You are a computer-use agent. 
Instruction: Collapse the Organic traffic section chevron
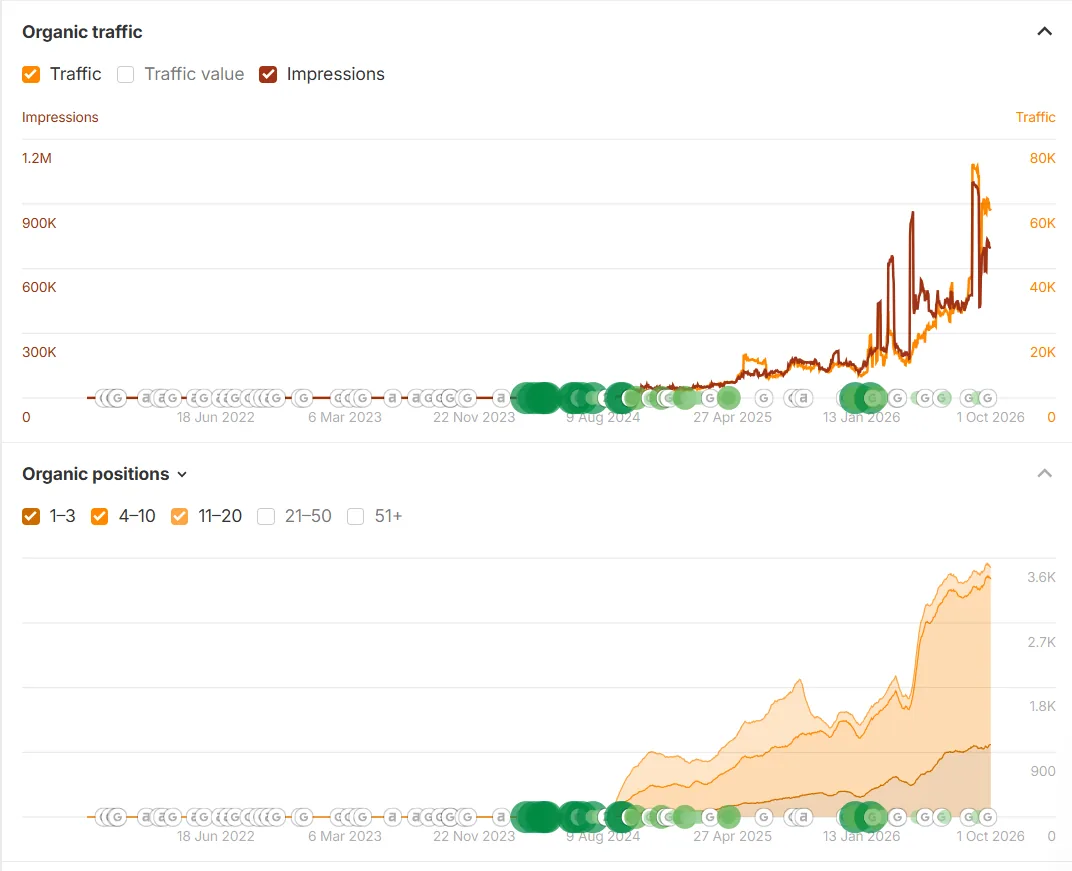(x=1044, y=31)
